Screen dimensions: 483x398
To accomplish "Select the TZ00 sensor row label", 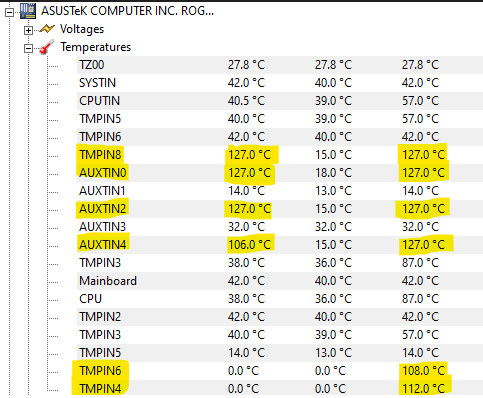I will 92,65.
